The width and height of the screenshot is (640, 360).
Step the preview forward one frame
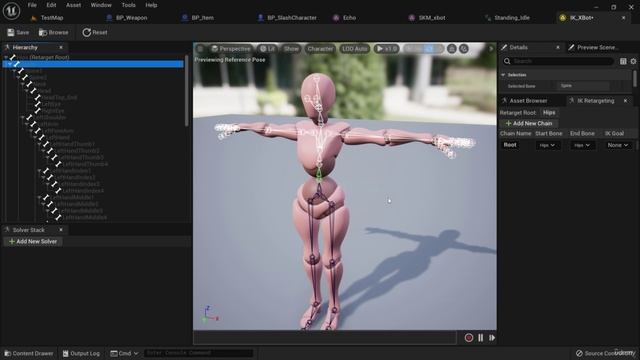click(492, 338)
